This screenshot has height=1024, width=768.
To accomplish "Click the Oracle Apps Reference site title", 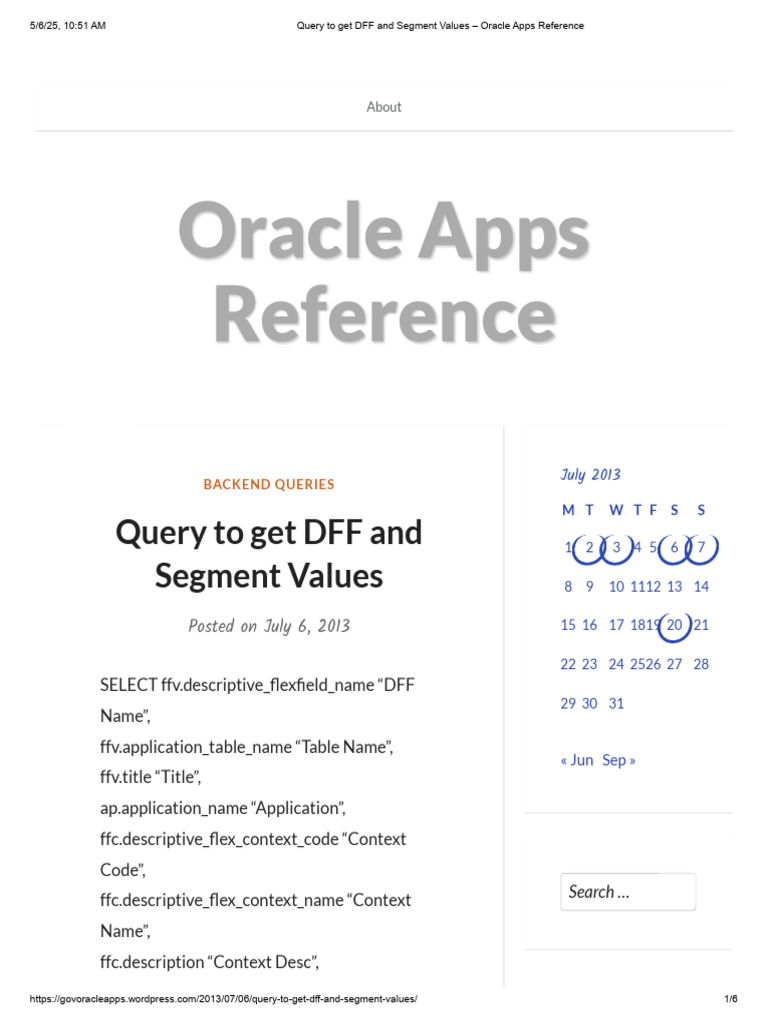I will coord(384,272).
